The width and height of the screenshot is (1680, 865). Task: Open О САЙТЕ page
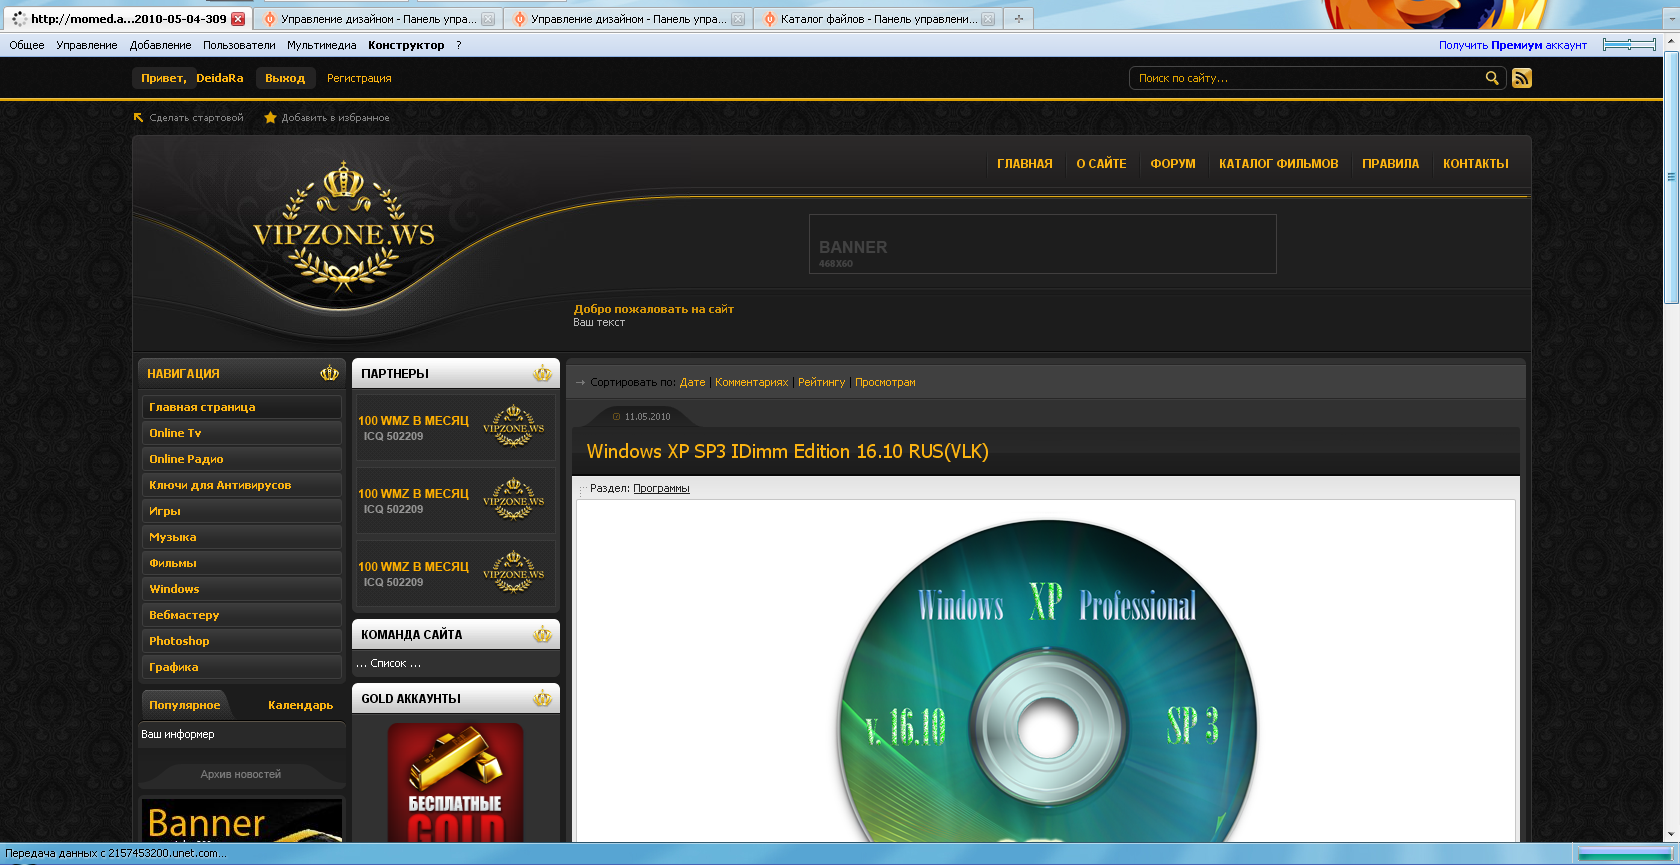pyautogui.click(x=1101, y=164)
